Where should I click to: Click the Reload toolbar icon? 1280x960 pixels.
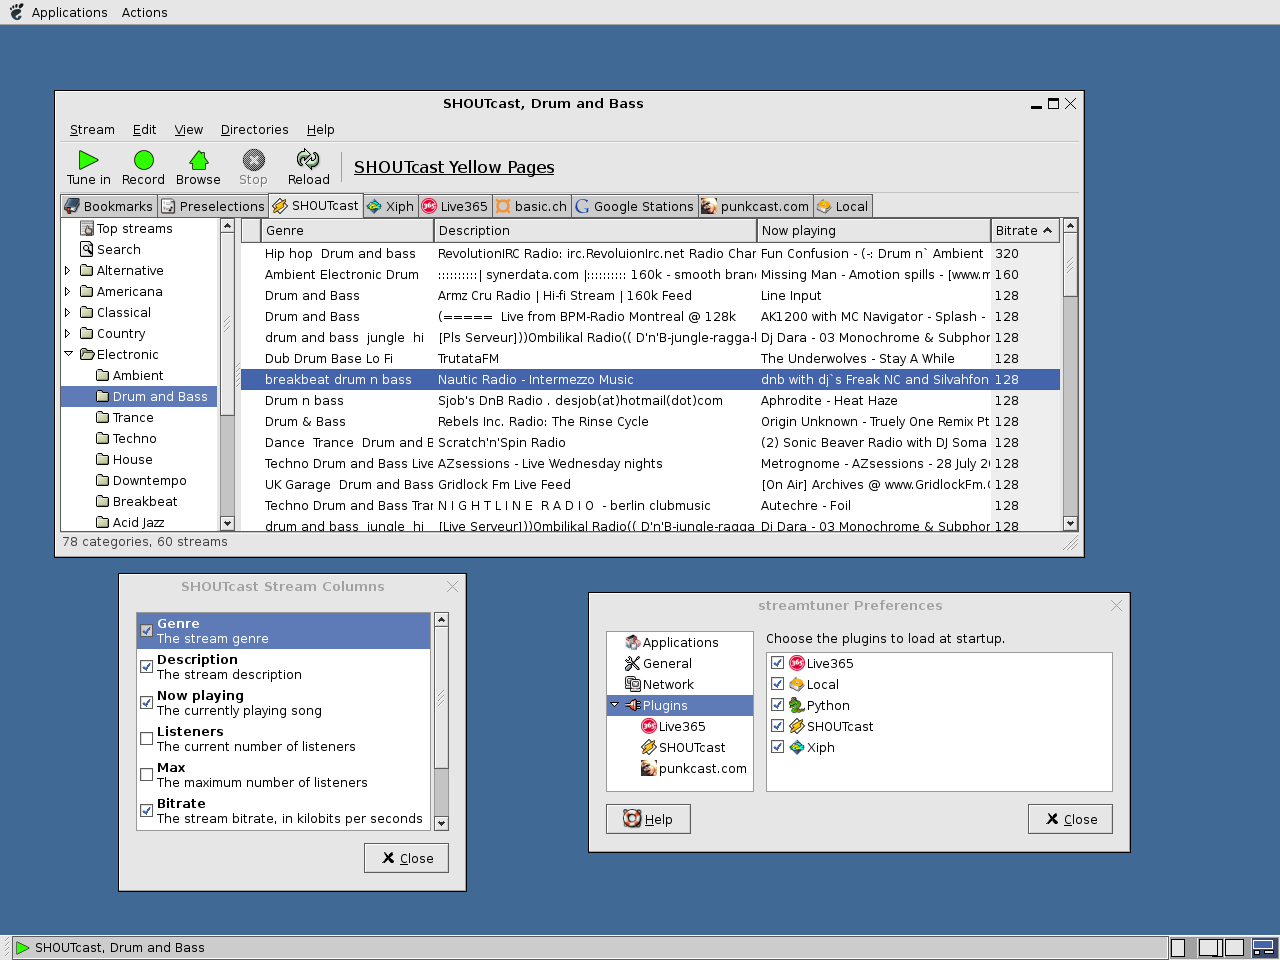[308, 160]
